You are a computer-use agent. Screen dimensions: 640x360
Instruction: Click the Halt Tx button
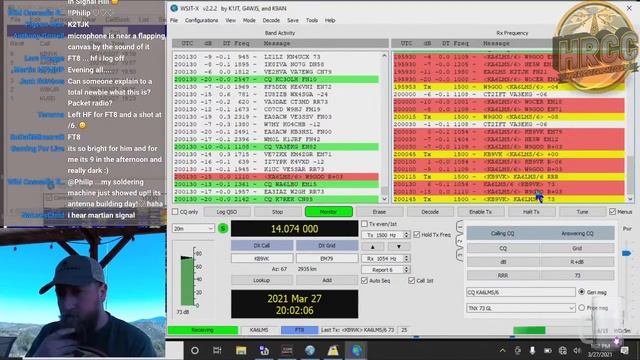point(531,212)
